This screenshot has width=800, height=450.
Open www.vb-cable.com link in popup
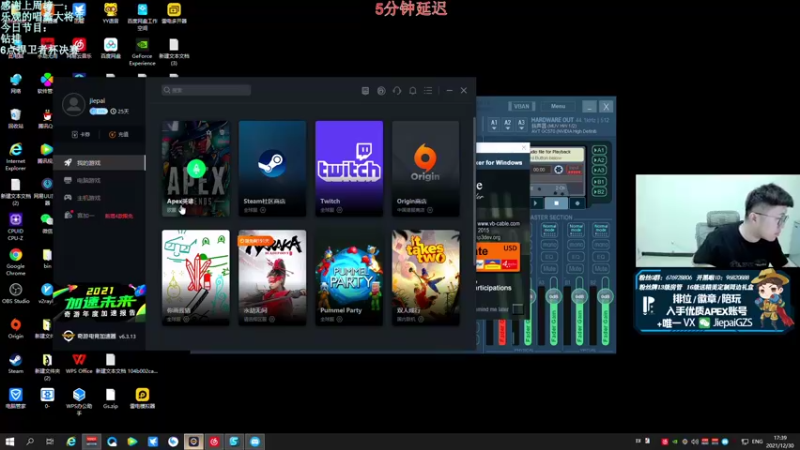coord(498,223)
